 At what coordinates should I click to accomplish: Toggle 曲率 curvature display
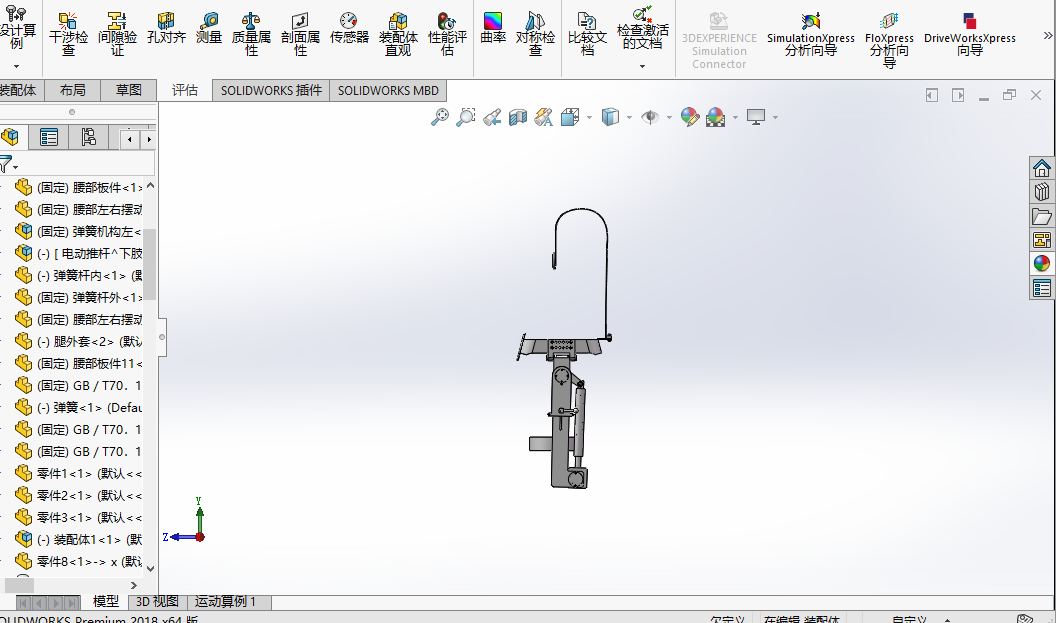(493, 28)
